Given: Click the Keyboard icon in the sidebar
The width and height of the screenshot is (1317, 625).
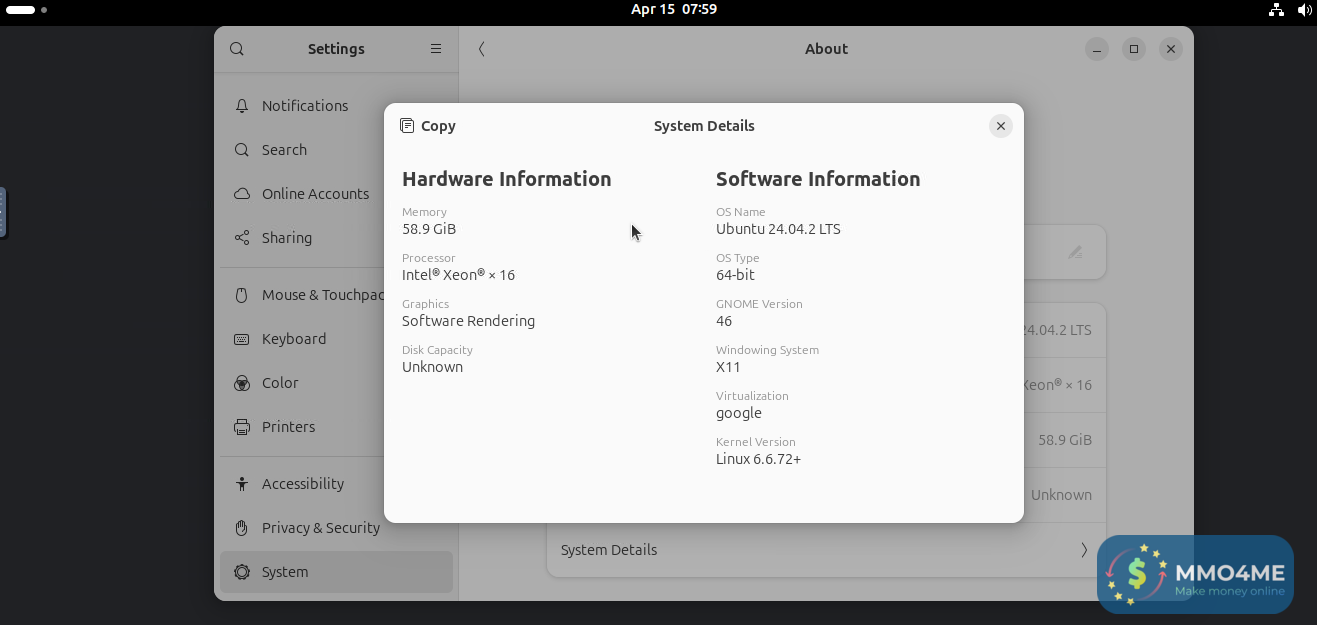Looking at the screenshot, I should tap(242, 339).
